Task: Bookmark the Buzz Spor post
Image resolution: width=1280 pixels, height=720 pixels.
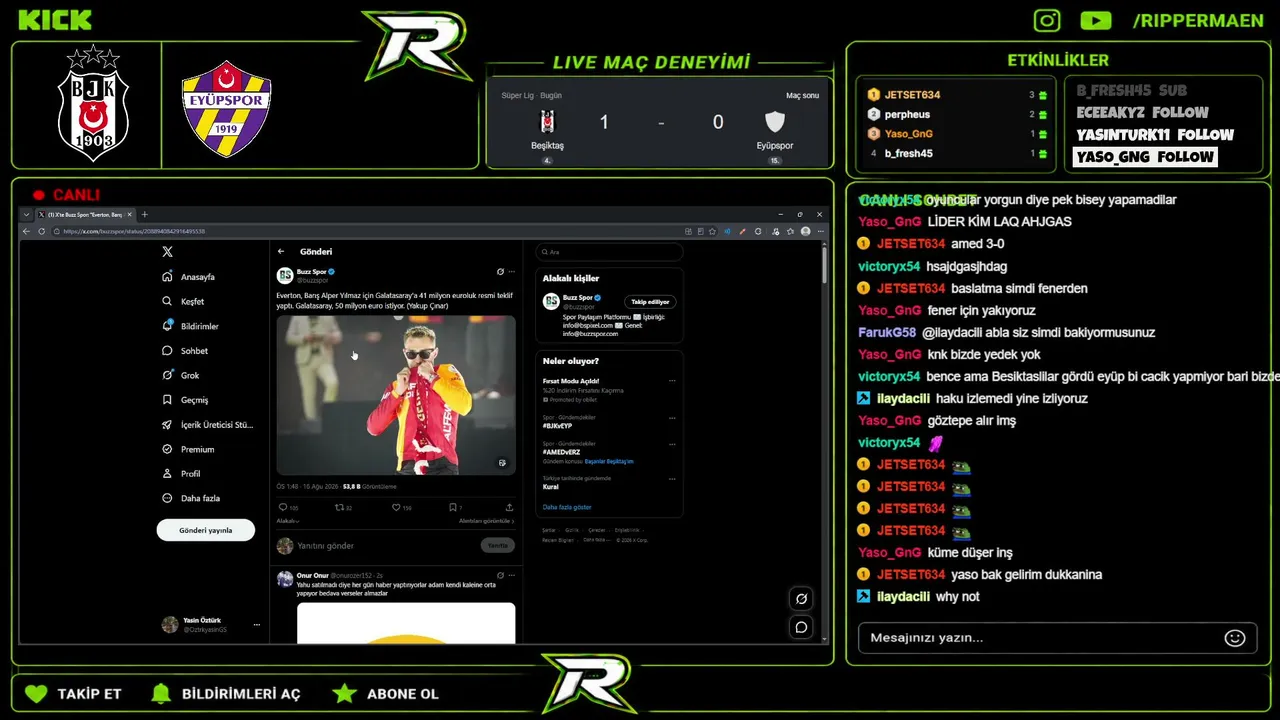Action: click(x=452, y=508)
